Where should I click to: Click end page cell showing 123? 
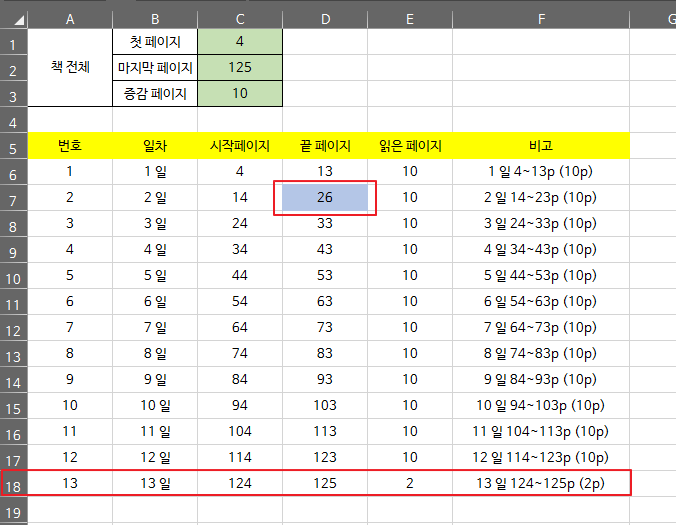[x=325, y=457]
